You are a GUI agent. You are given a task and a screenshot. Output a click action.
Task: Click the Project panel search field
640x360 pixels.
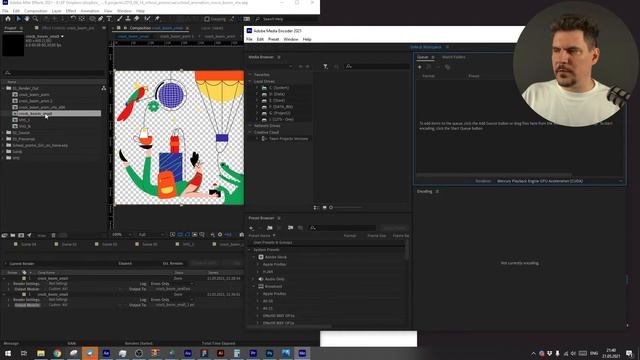(53, 73)
